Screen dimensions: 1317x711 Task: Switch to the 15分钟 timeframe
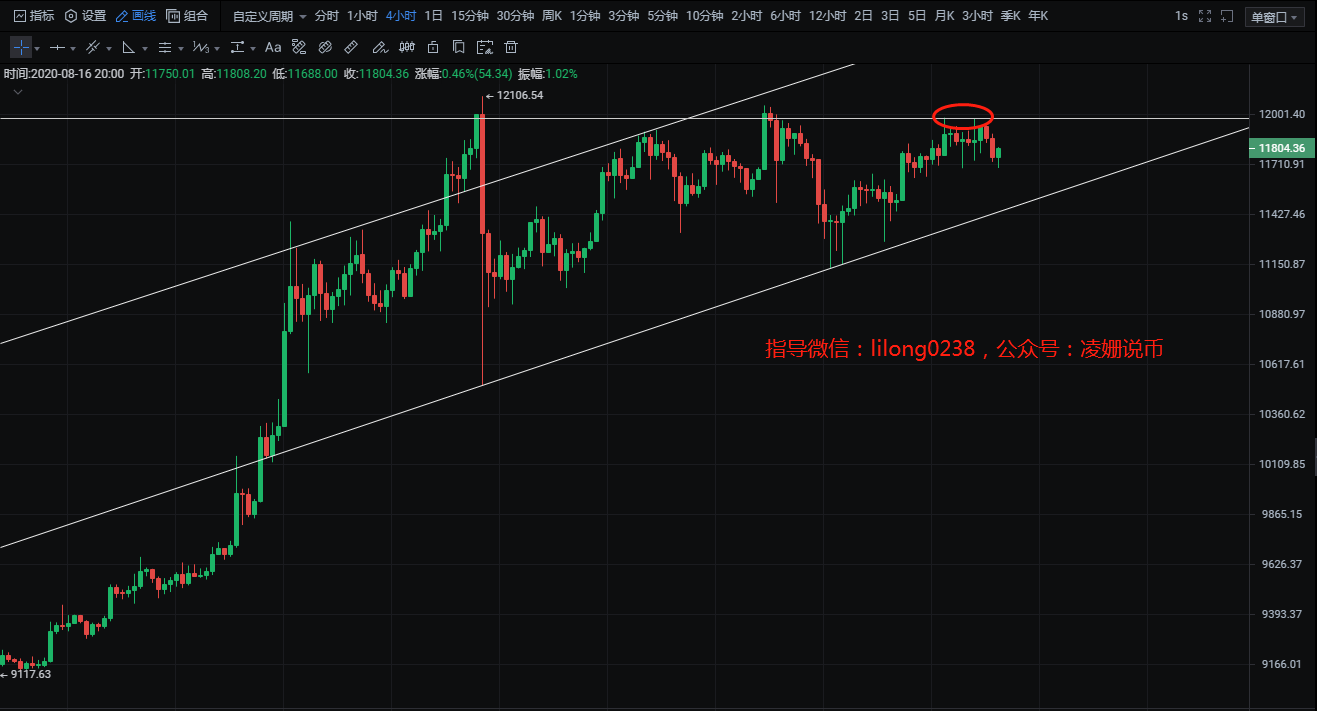click(x=469, y=16)
